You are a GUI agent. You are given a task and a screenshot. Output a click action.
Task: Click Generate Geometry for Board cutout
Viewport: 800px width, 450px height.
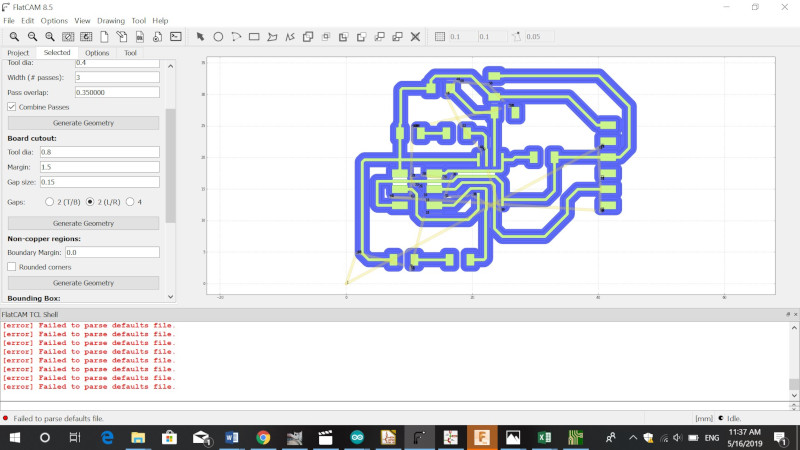(83, 223)
